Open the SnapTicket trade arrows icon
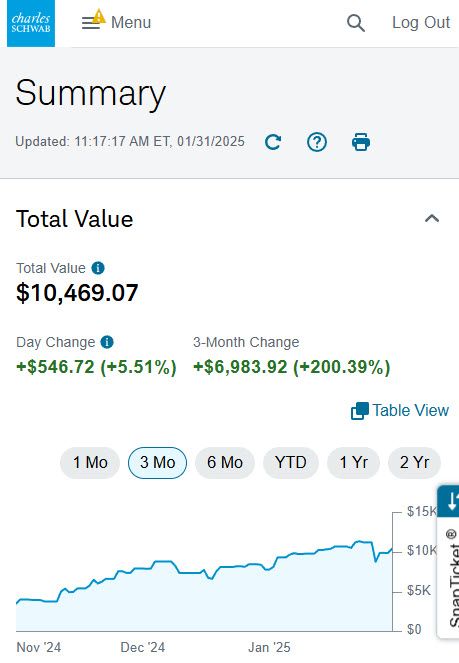459x663 pixels. [451, 501]
